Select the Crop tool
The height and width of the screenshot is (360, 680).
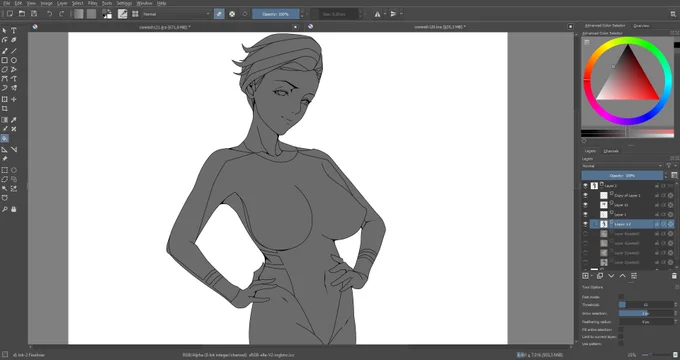5,109
